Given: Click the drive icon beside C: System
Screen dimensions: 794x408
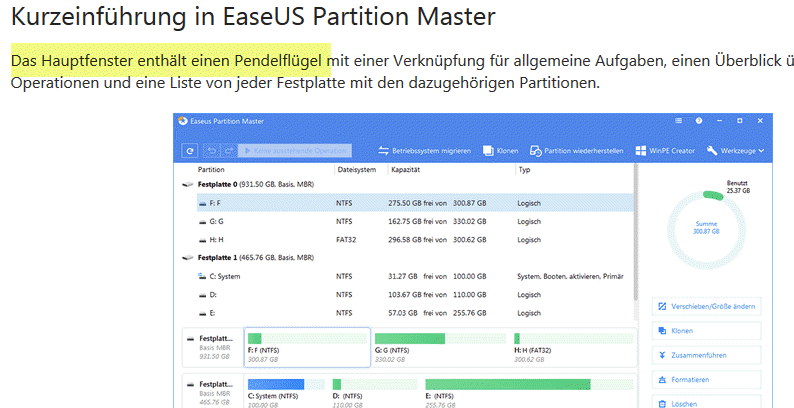Looking at the screenshot, I should (x=203, y=276).
